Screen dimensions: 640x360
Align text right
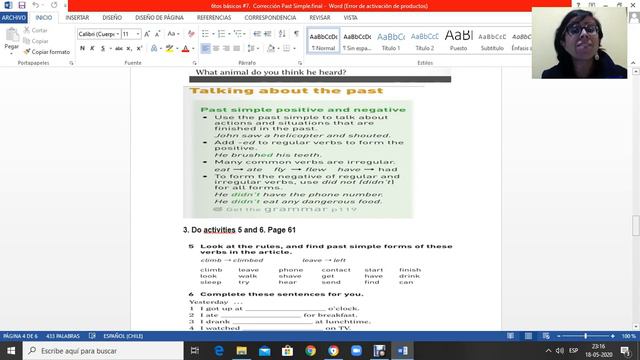(226, 48)
